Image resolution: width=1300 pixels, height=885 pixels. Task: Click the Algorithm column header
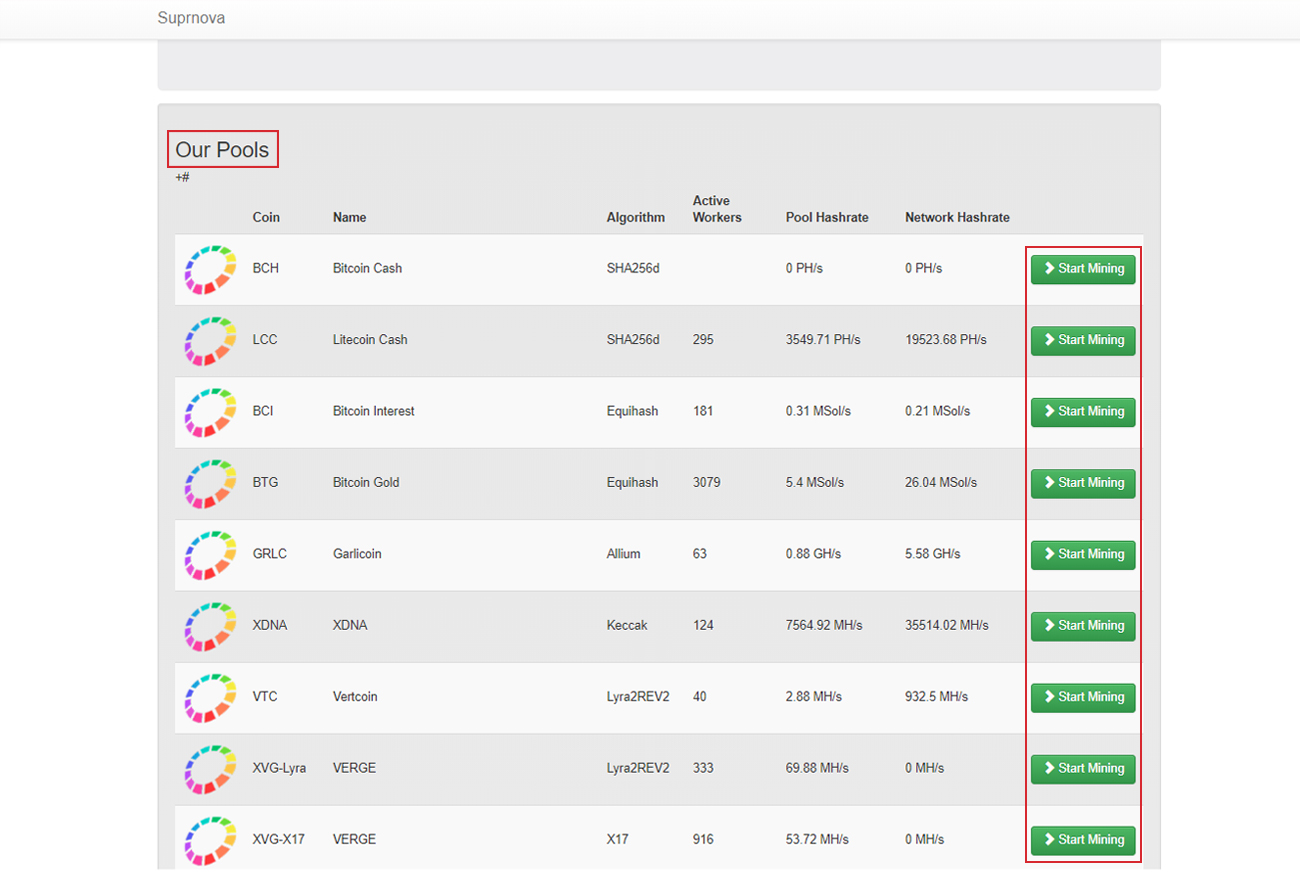[635, 217]
